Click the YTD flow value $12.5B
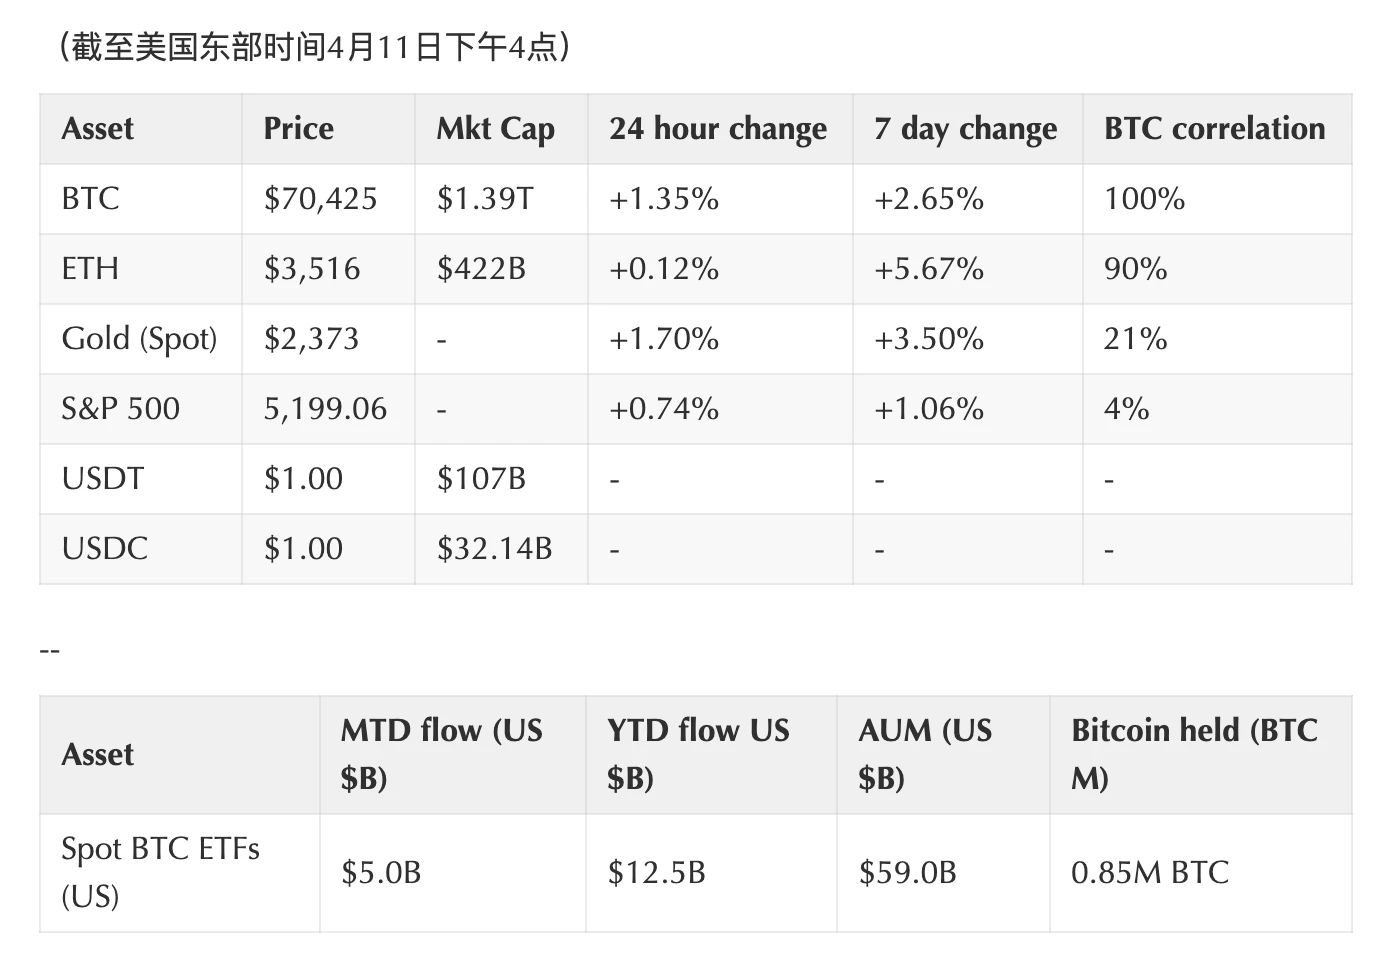 point(657,873)
